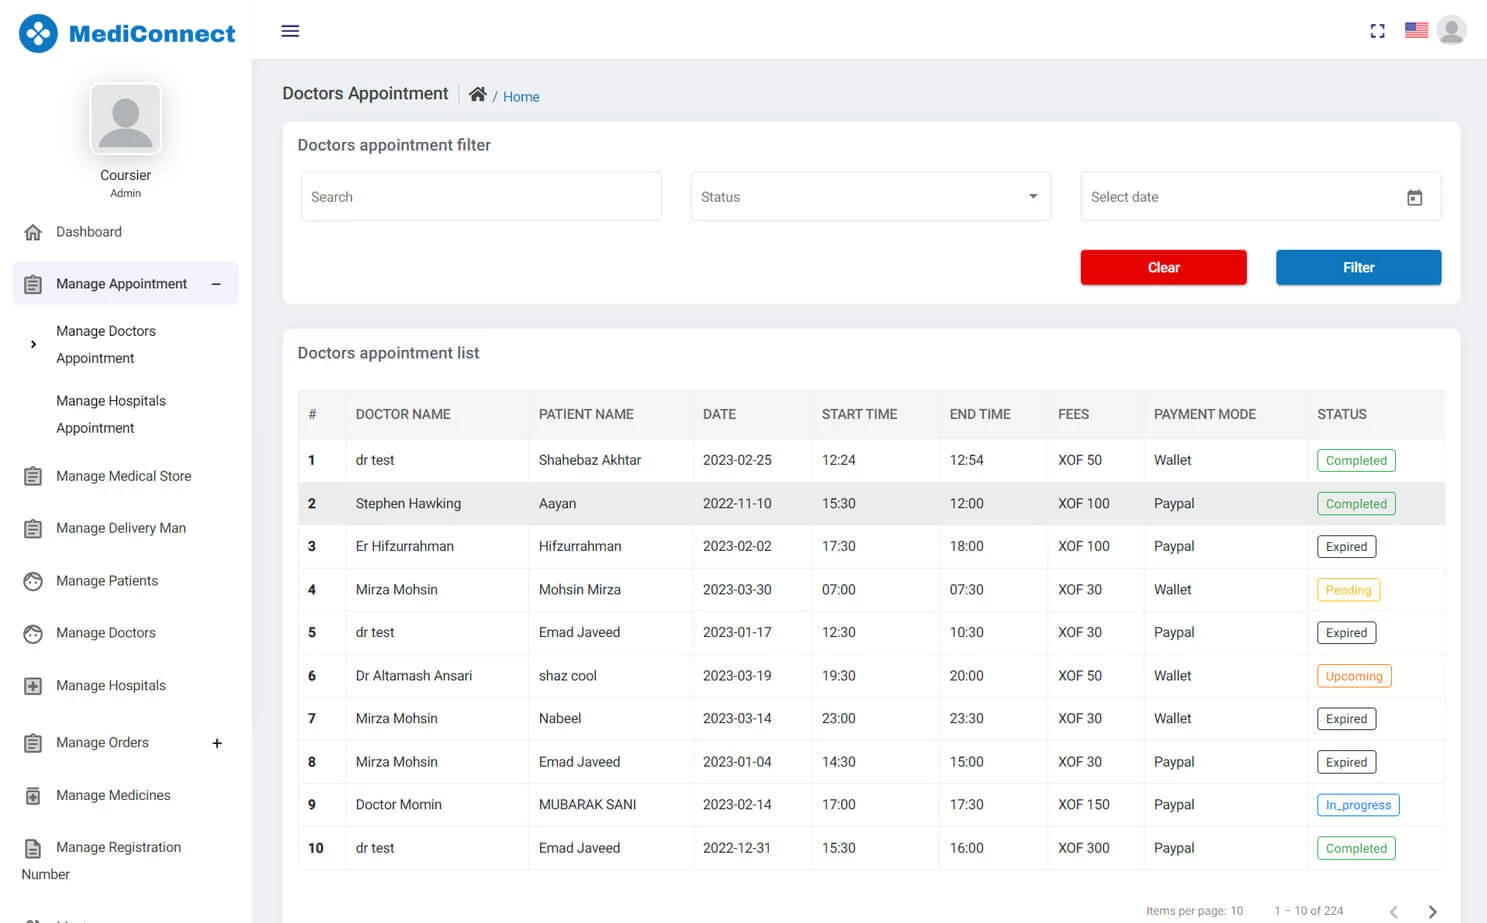
Task: Open the user profile avatar menu
Action: click(1451, 30)
